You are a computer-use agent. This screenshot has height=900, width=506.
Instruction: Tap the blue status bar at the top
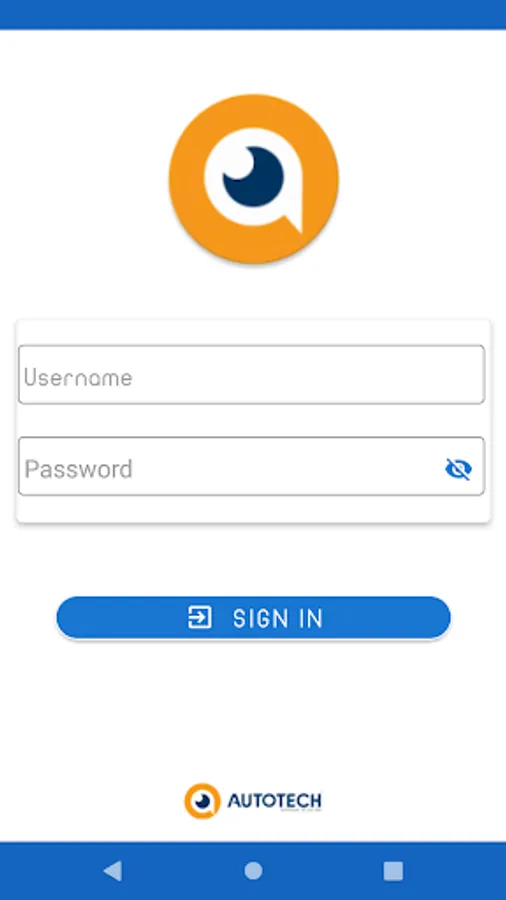click(x=253, y=14)
